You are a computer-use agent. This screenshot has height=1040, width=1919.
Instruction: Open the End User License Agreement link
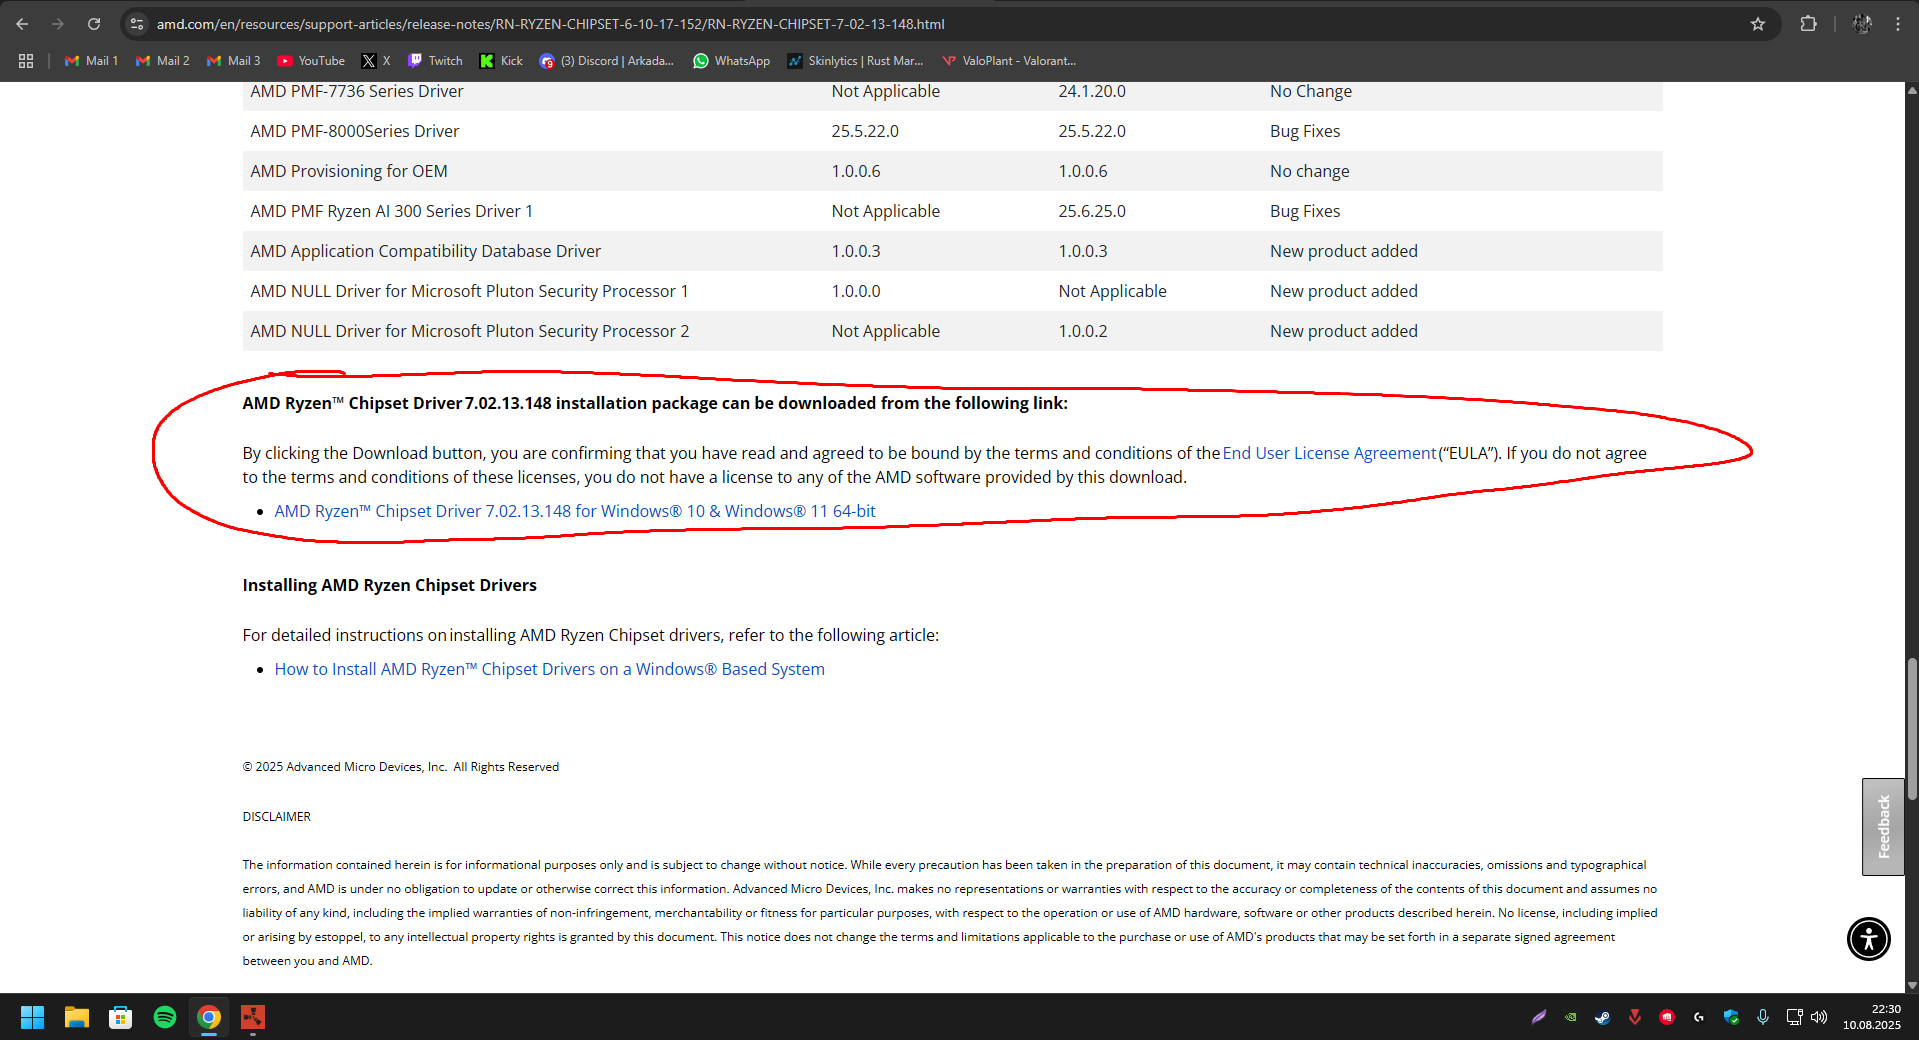coord(1329,453)
